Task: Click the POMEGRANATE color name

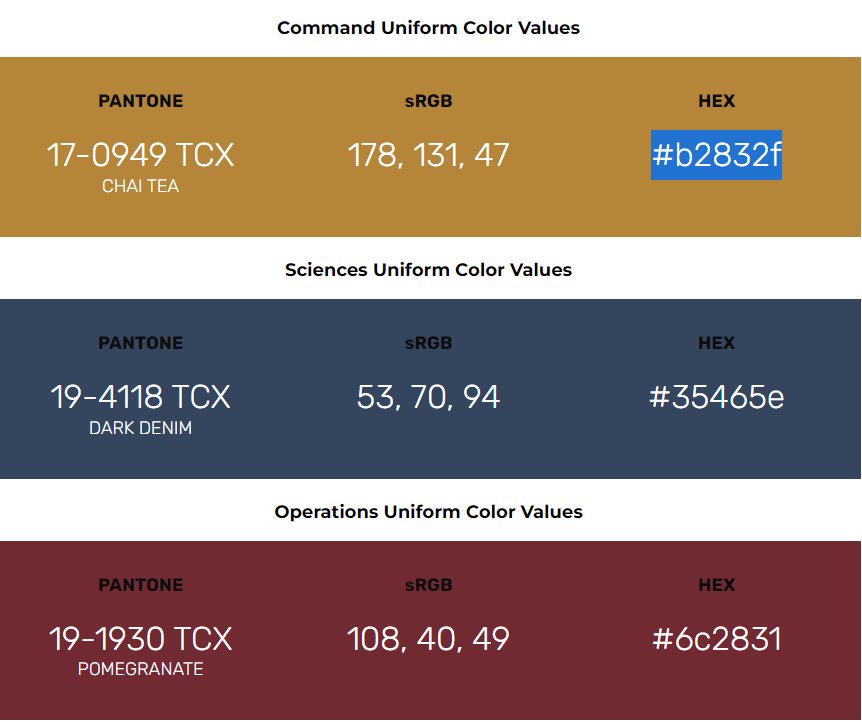Action: (x=141, y=670)
